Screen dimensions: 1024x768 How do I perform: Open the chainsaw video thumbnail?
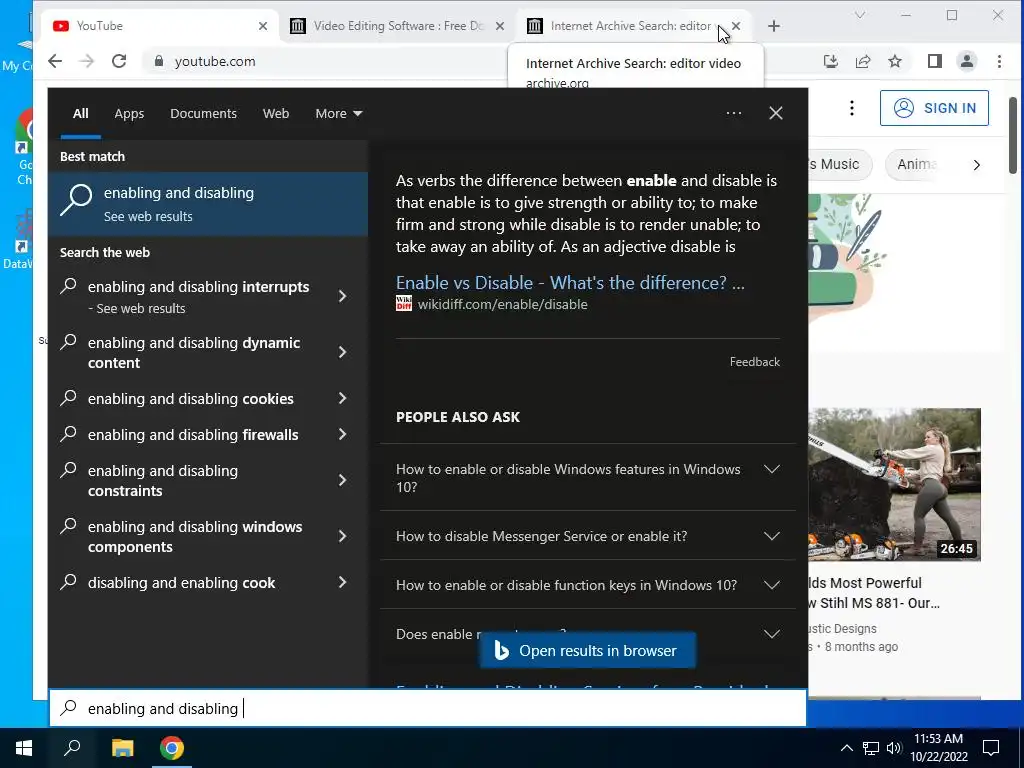coord(894,485)
